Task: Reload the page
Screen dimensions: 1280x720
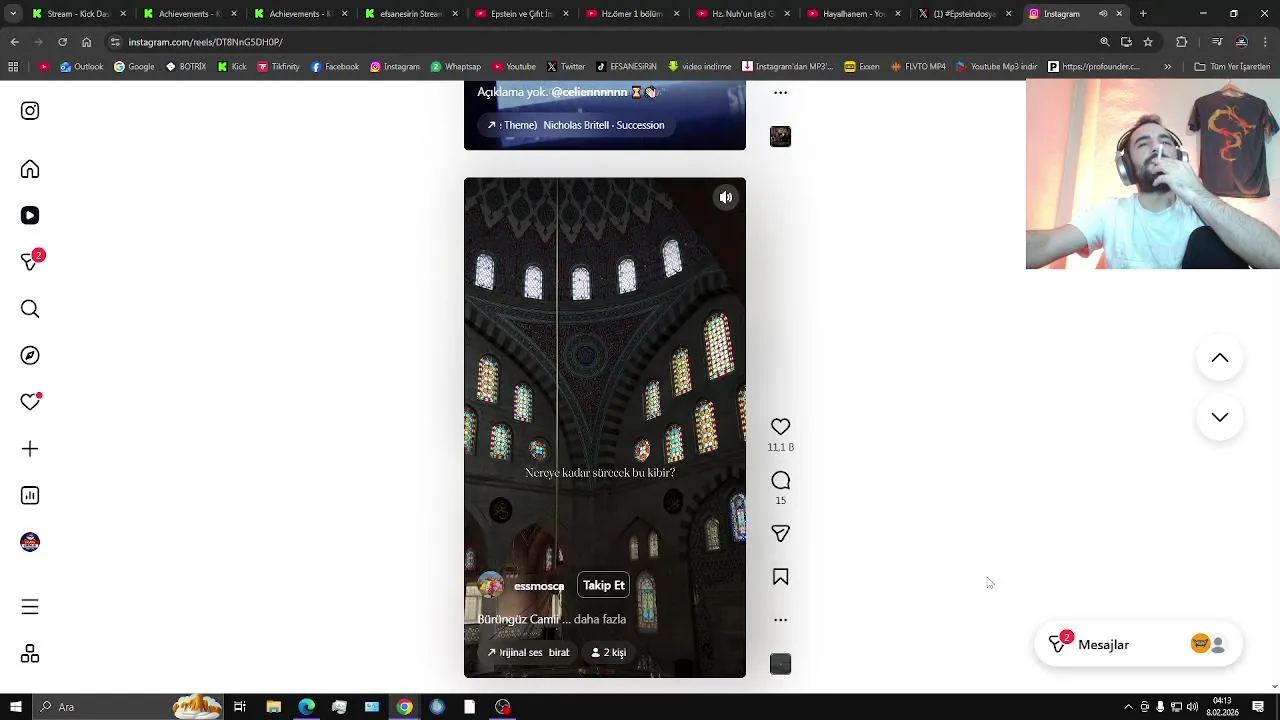Action: point(62,42)
